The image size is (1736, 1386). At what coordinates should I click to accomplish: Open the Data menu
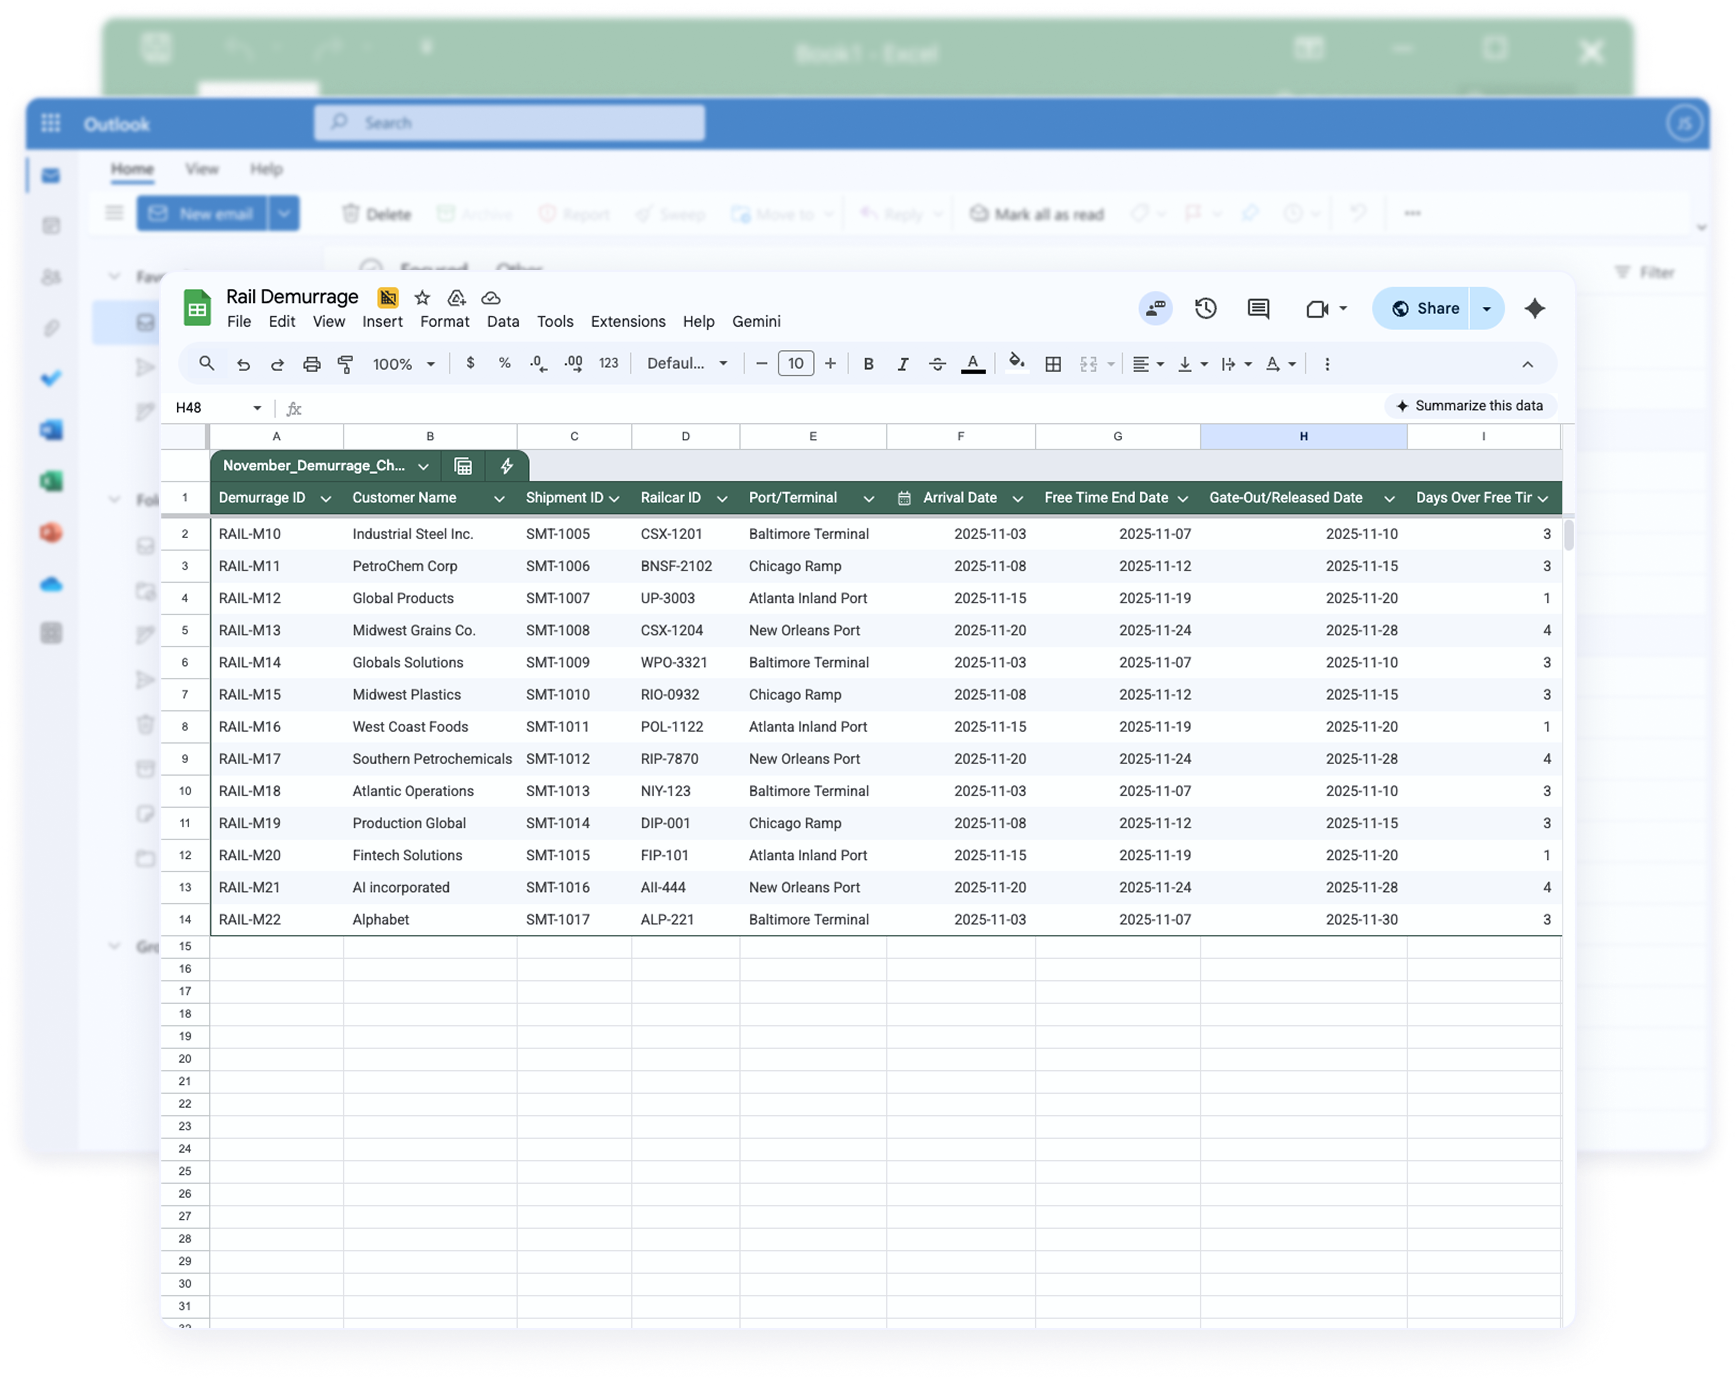coord(502,321)
